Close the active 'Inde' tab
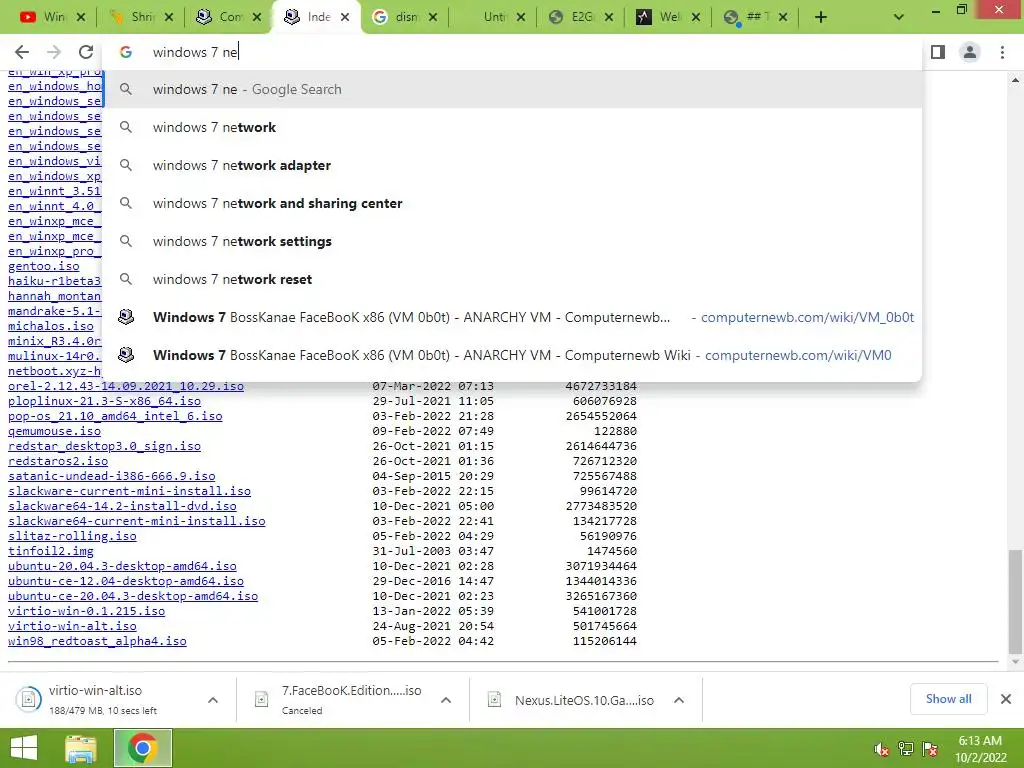1024x768 pixels. click(x=345, y=18)
